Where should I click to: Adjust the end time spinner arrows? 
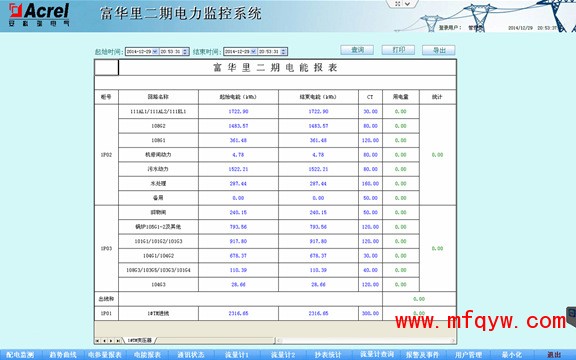tap(284, 52)
